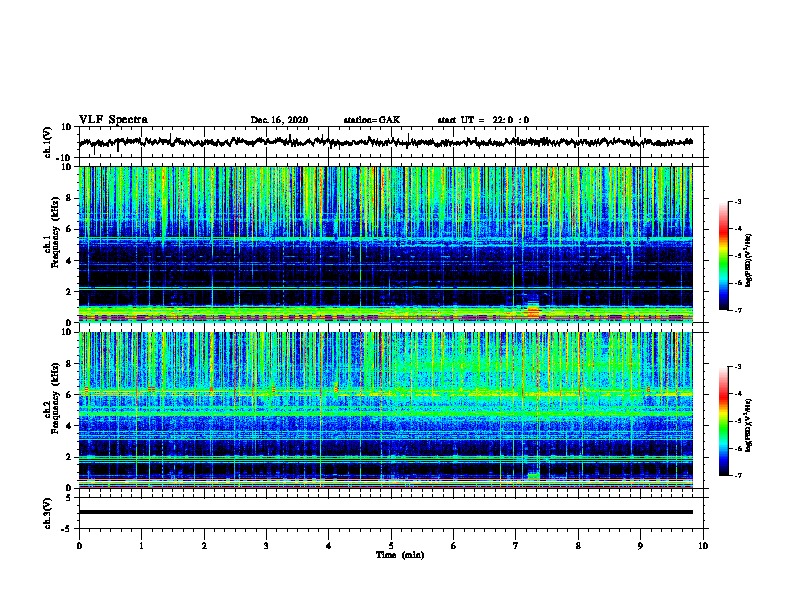
Task: Click the "4" kHz tick of the ch.1 spectrogram
Action: (x=69, y=261)
